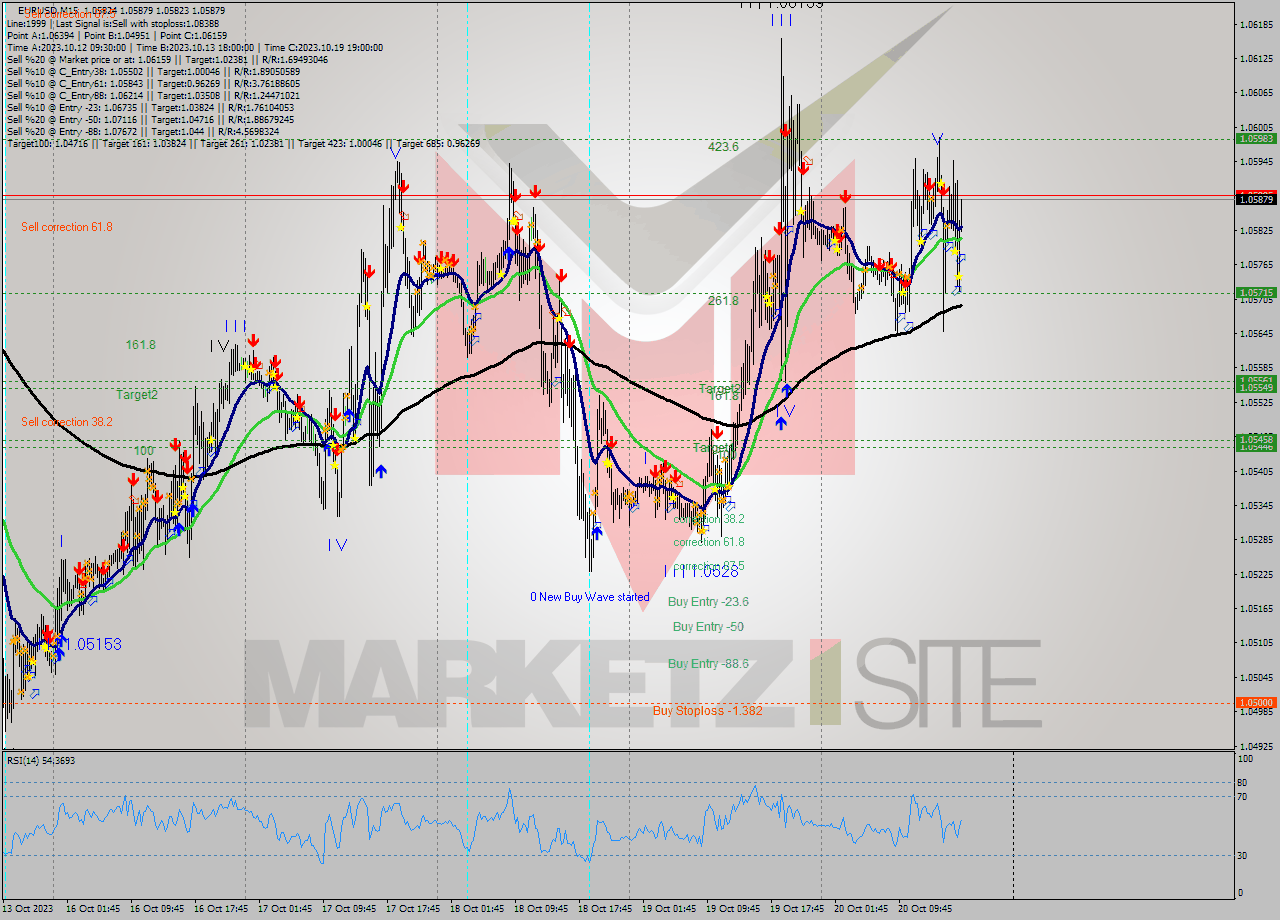Click the 'Sell %10 @ C_Entry61' line

point(153,83)
